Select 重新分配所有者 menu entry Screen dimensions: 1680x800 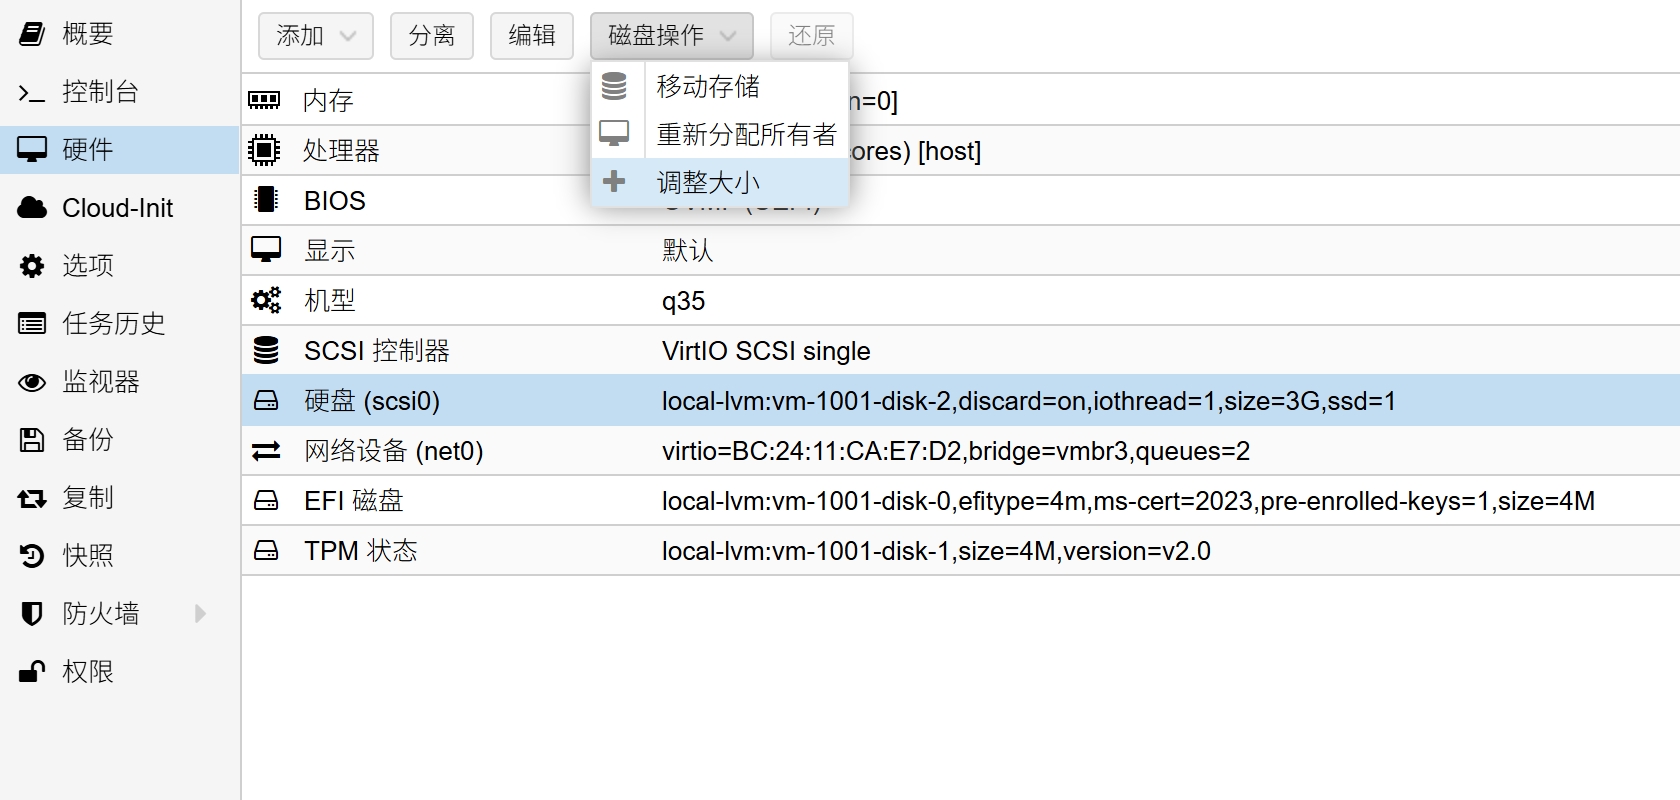pyautogui.click(x=746, y=135)
